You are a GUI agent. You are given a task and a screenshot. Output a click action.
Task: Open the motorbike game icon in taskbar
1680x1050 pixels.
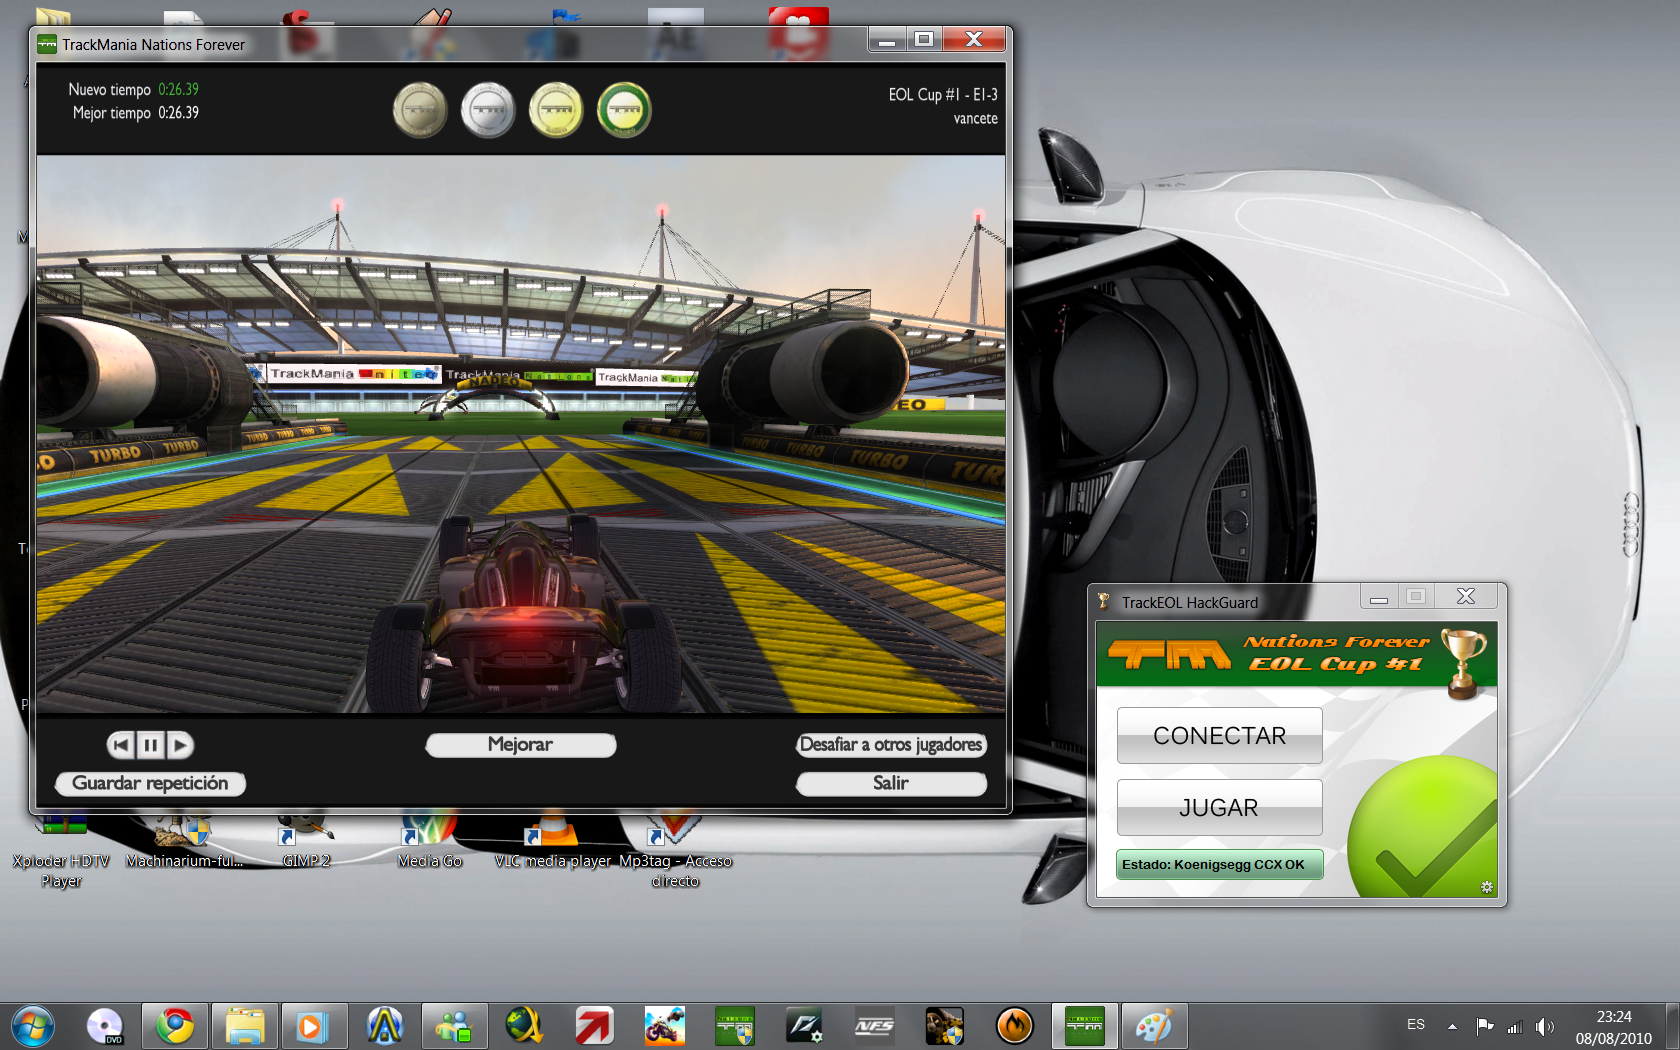pyautogui.click(x=664, y=1026)
